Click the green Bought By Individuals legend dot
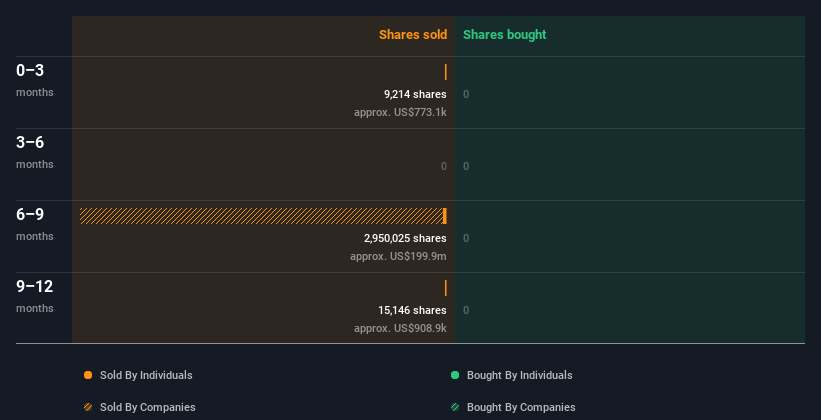The height and width of the screenshot is (420, 821). click(455, 375)
